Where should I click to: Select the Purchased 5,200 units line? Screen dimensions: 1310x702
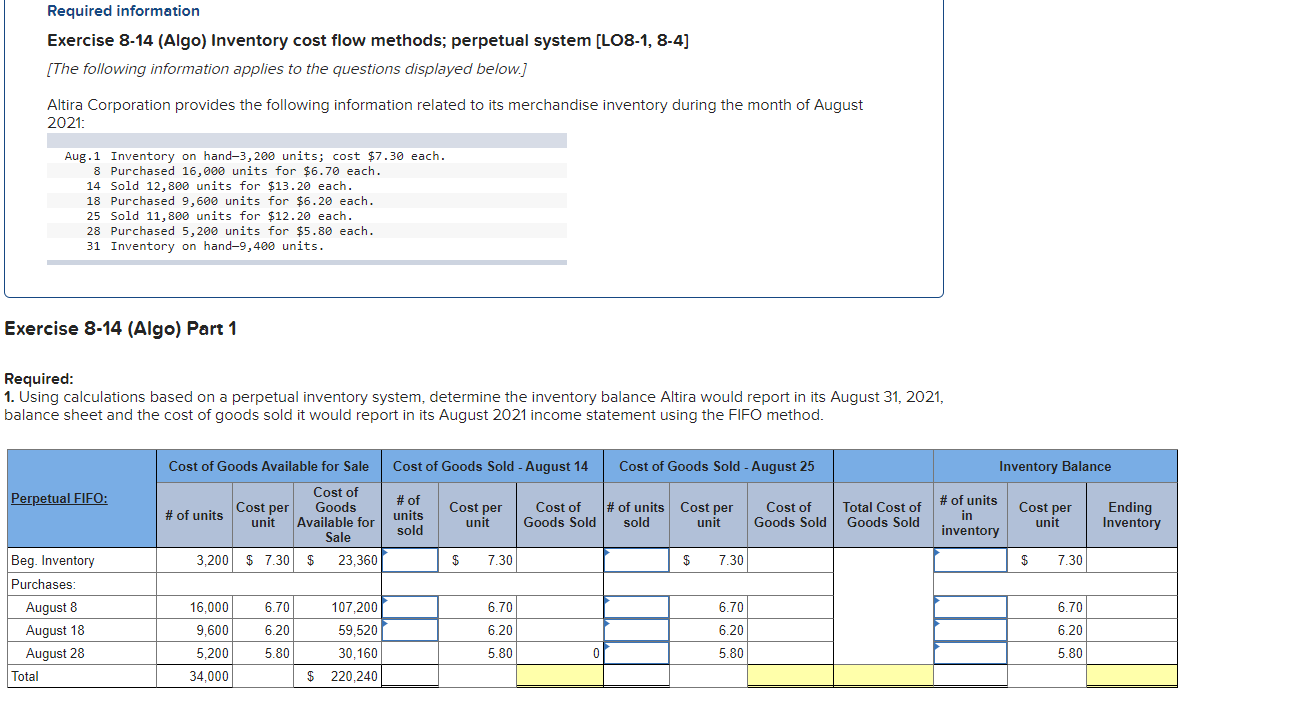230,231
